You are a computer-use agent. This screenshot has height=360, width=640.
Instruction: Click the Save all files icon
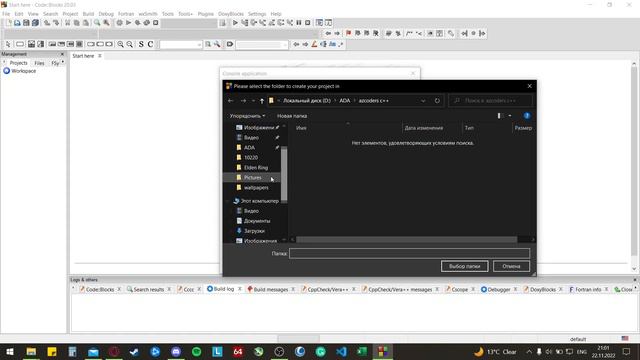(x=36, y=23)
